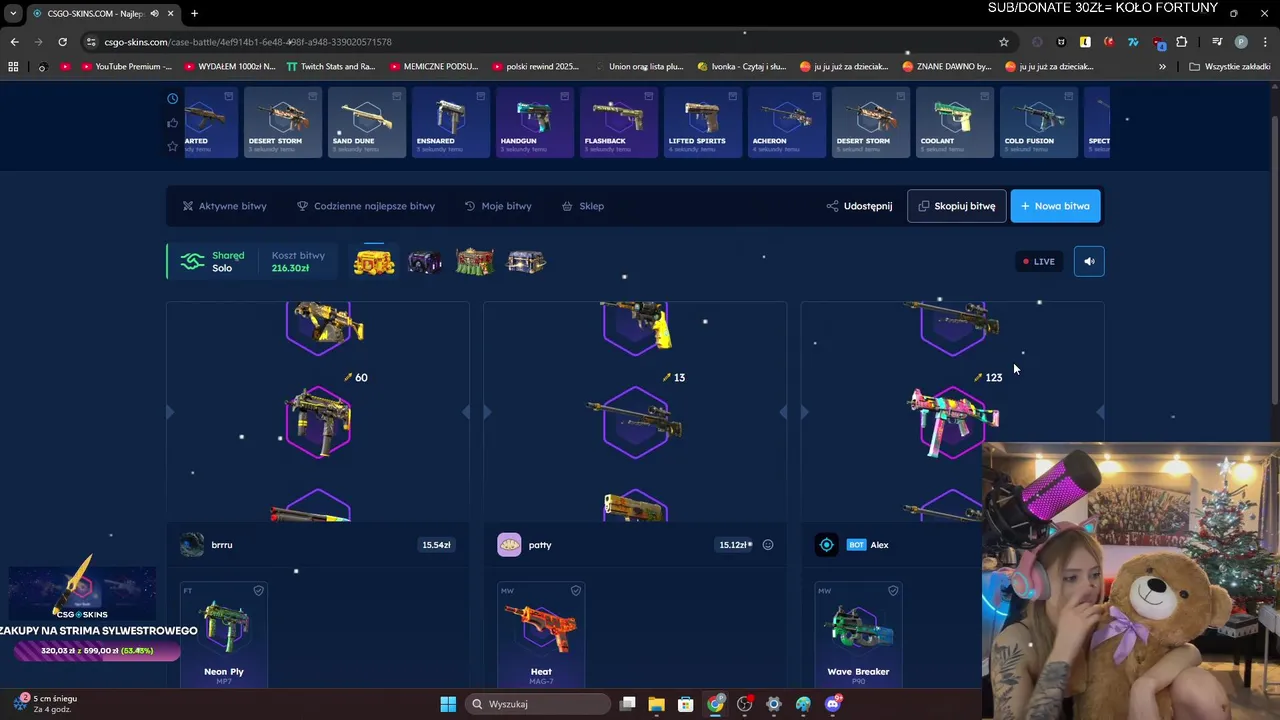The width and height of the screenshot is (1280, 720).
Task: Bookmark this page with the star
Action: tap(1004, 42)
